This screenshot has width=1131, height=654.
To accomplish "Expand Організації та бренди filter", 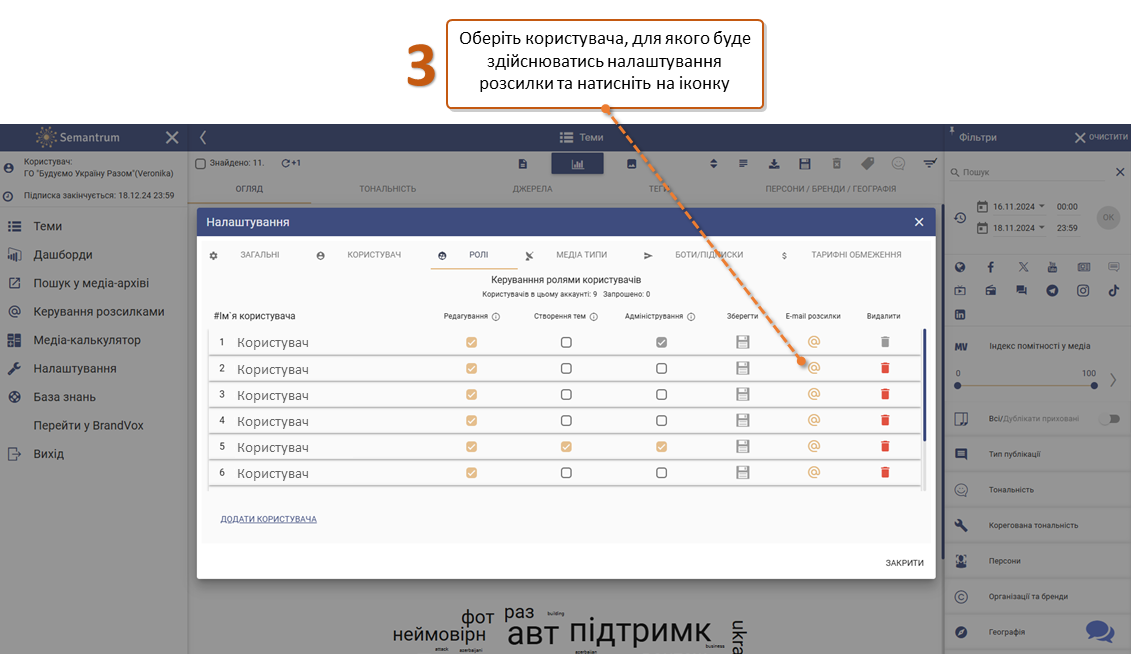I will coord(1037,596).
